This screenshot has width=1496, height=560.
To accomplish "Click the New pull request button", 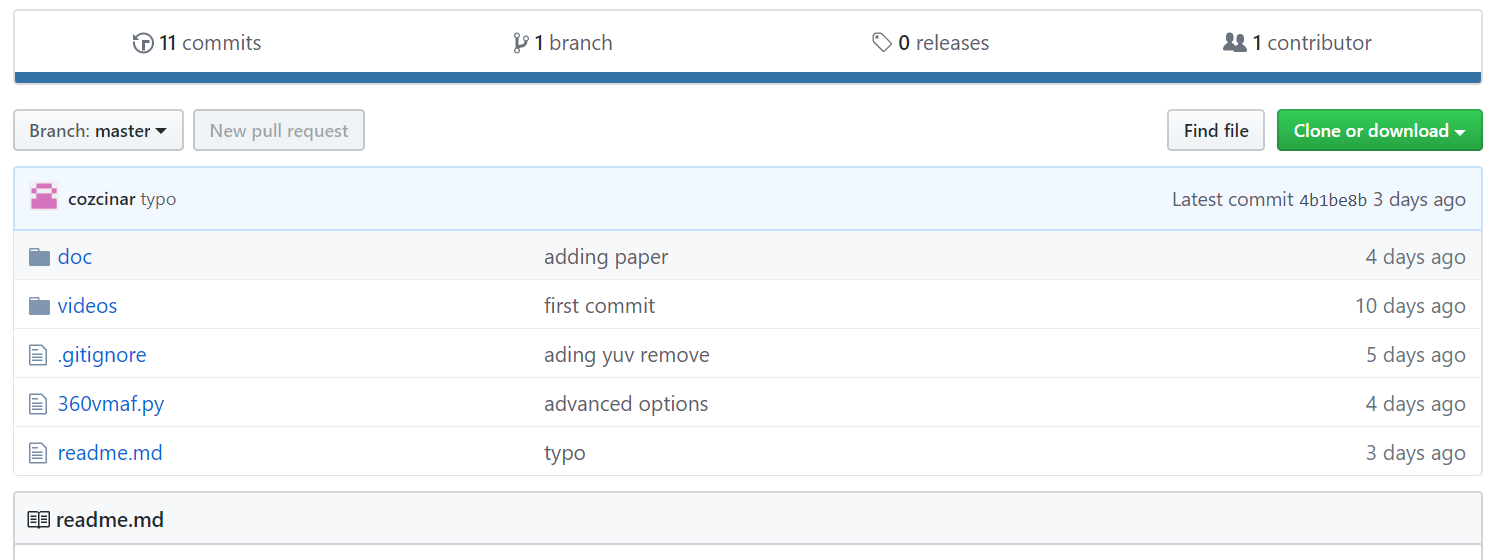I will point(279,130).
